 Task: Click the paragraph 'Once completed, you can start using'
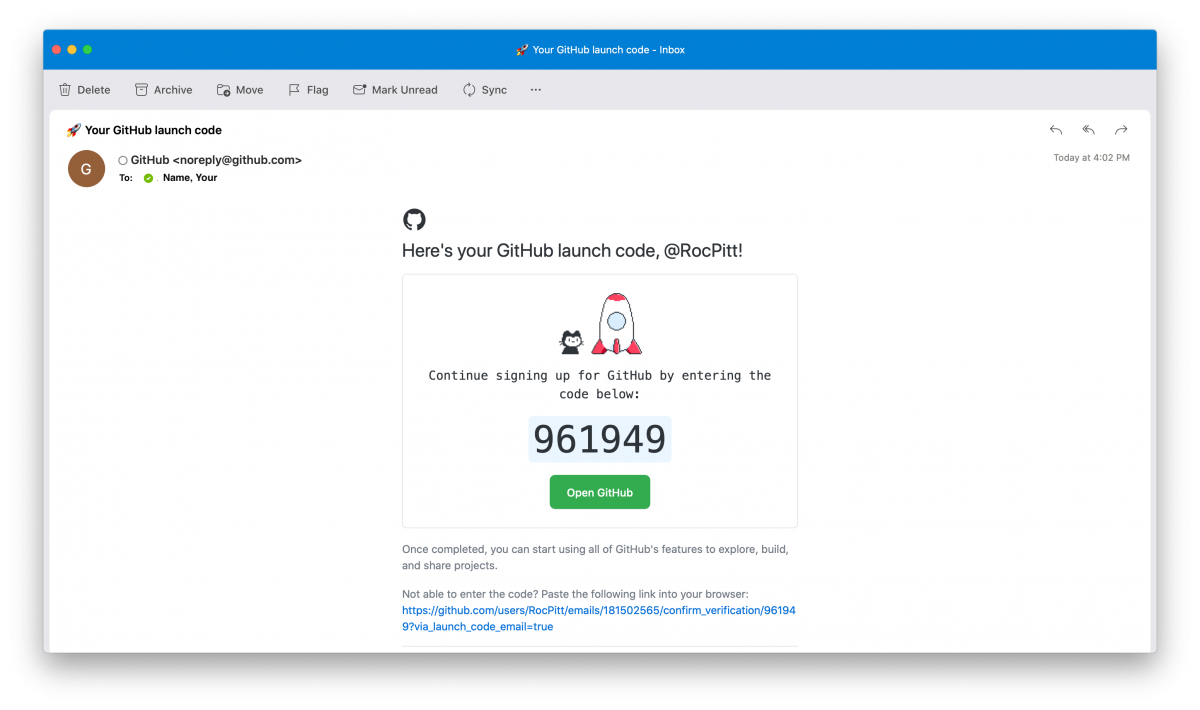tap(595, 558)
